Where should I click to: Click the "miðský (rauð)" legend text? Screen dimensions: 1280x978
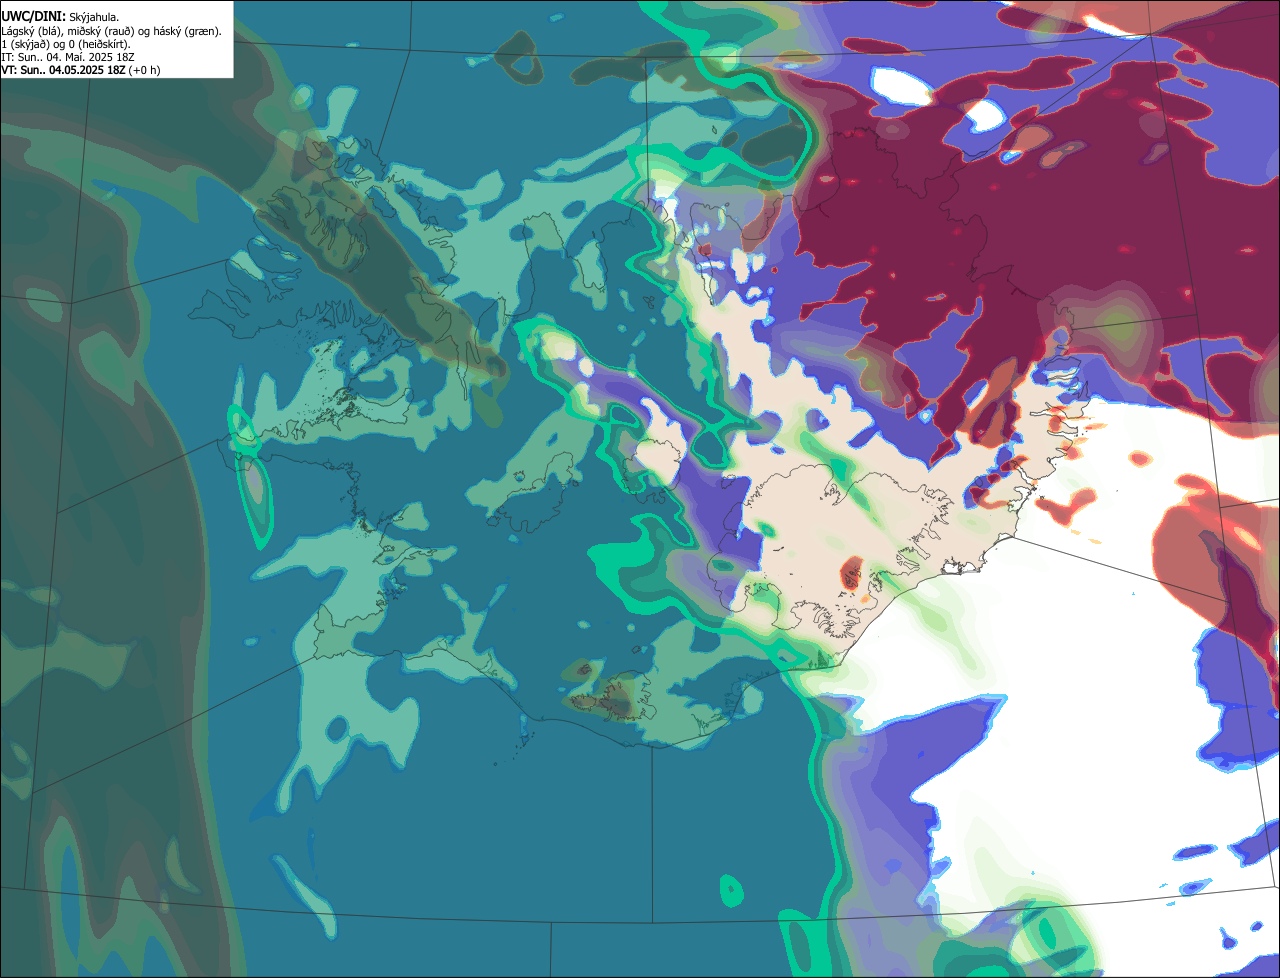coord(101,32)
